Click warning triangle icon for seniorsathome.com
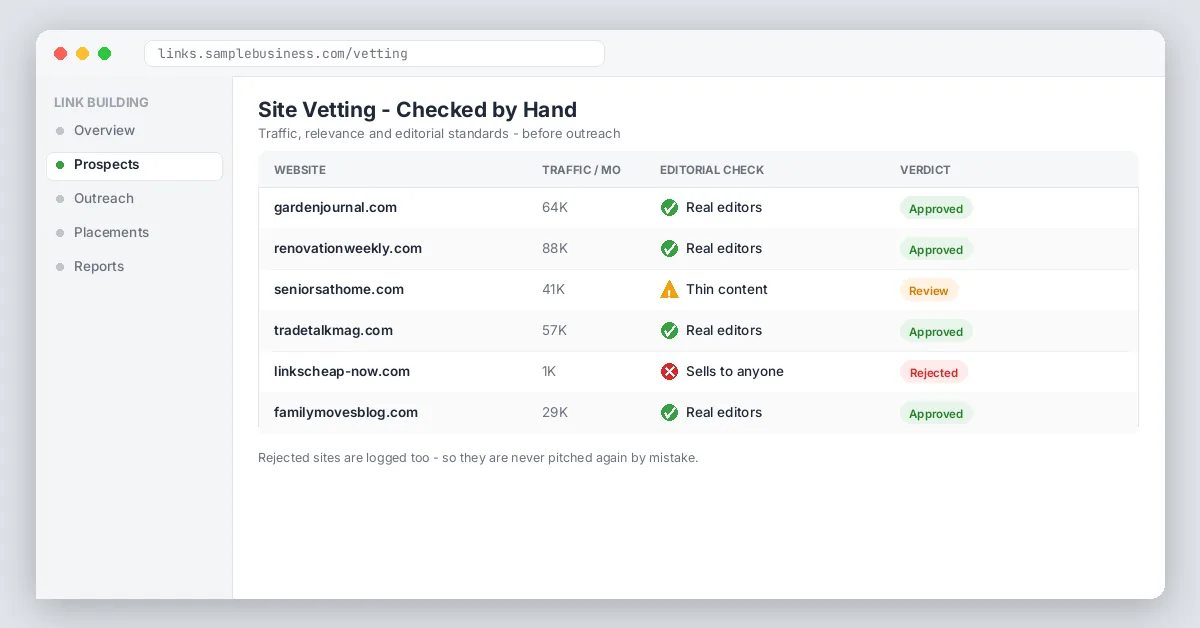This screenshot has height=628, width=1200. (x=670, y=290)
